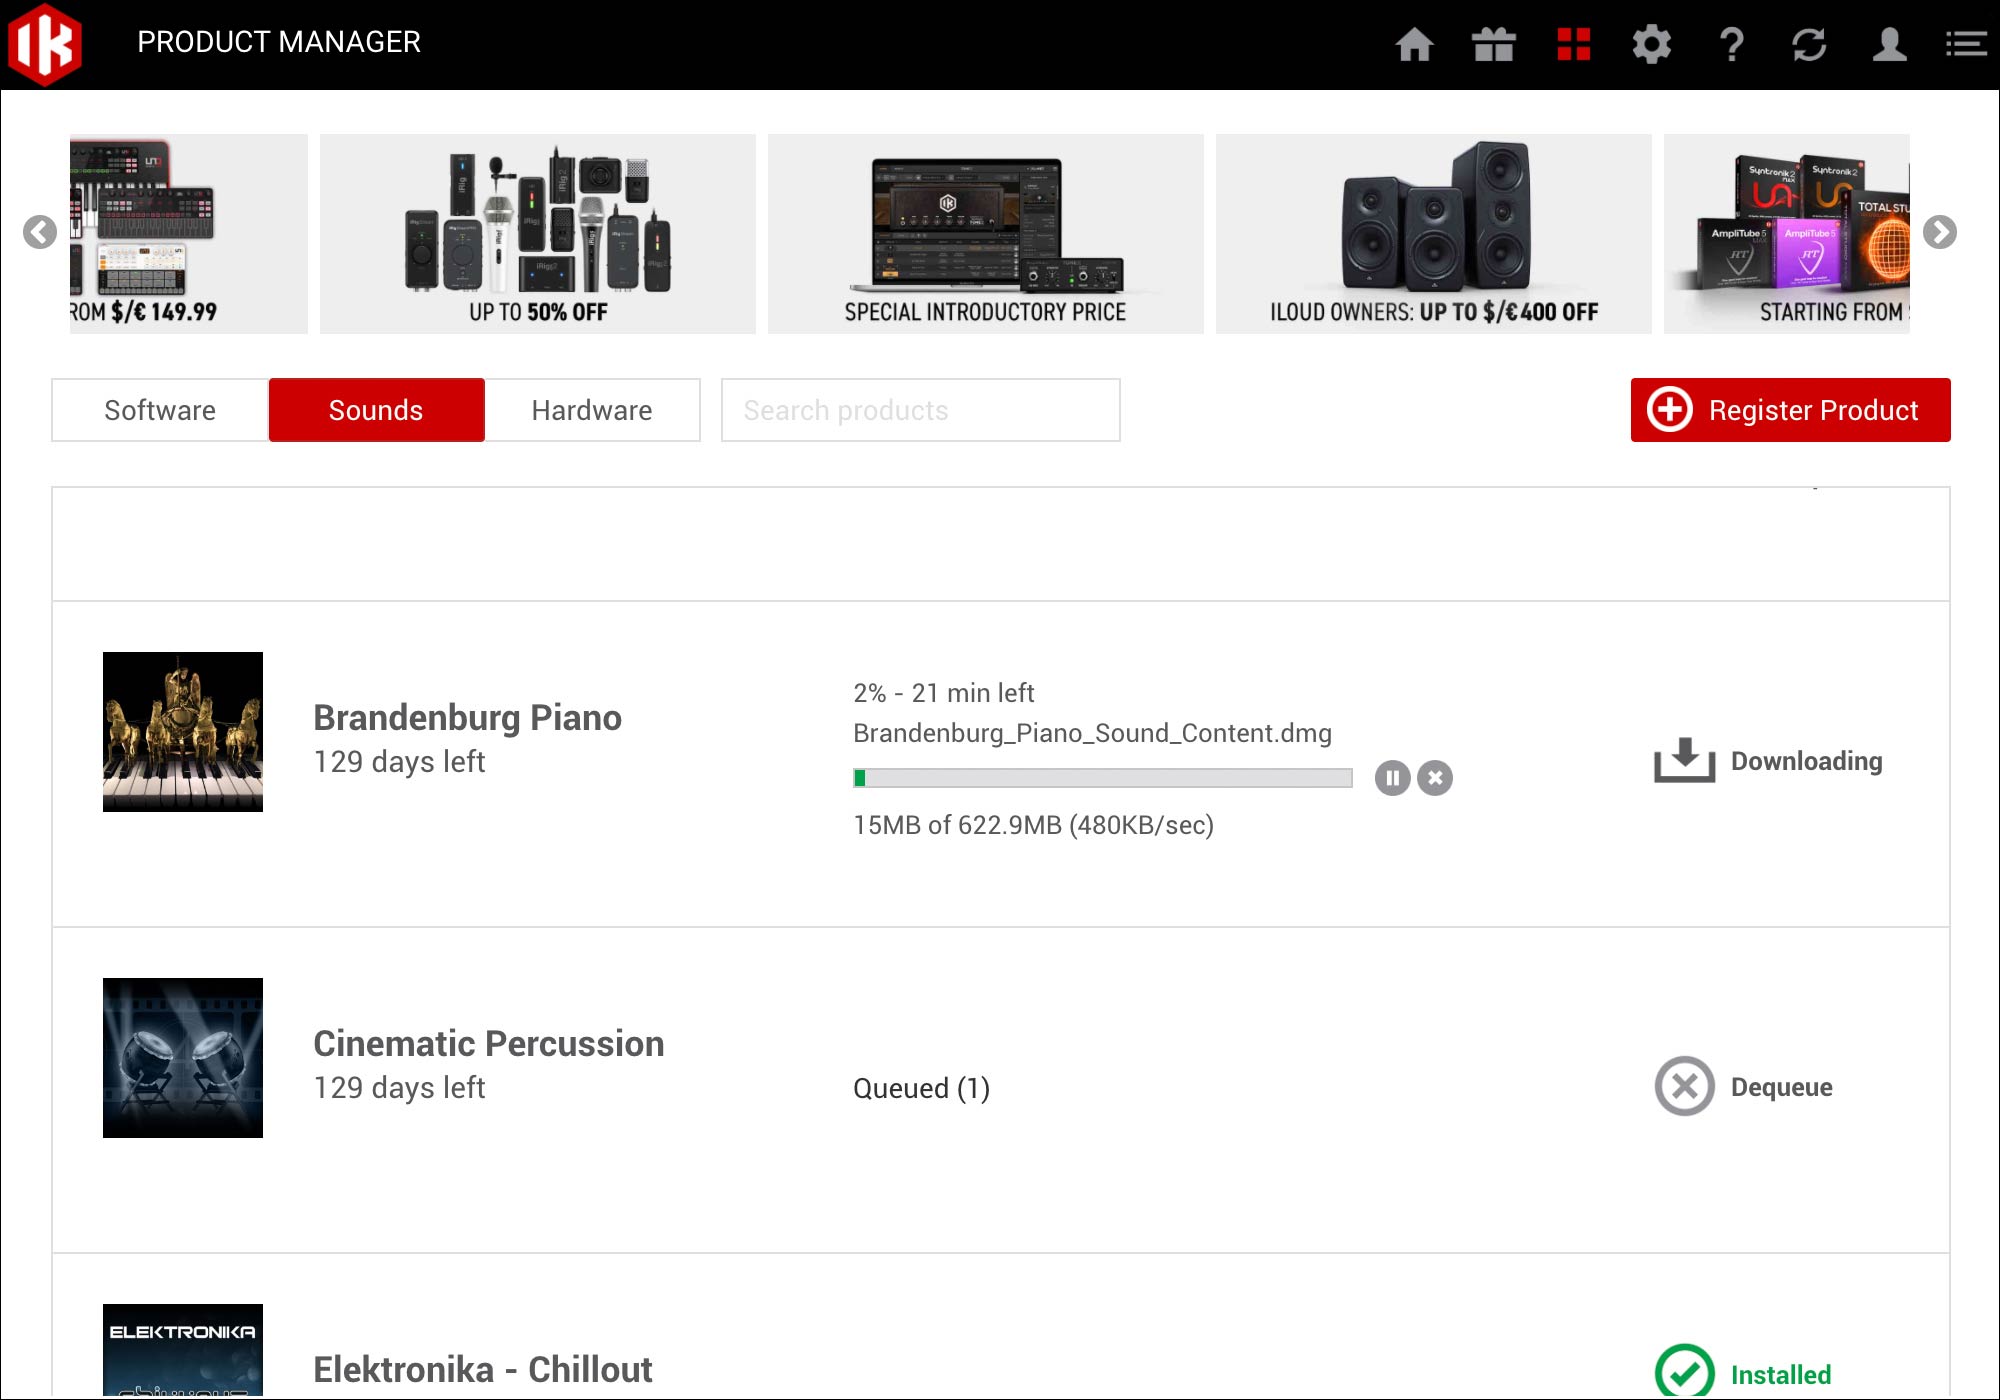The width and height of the screenshot is (2000, 1400).
Task: Click the Brandenburg Piano download progress bar
Action: point(1102,778)
